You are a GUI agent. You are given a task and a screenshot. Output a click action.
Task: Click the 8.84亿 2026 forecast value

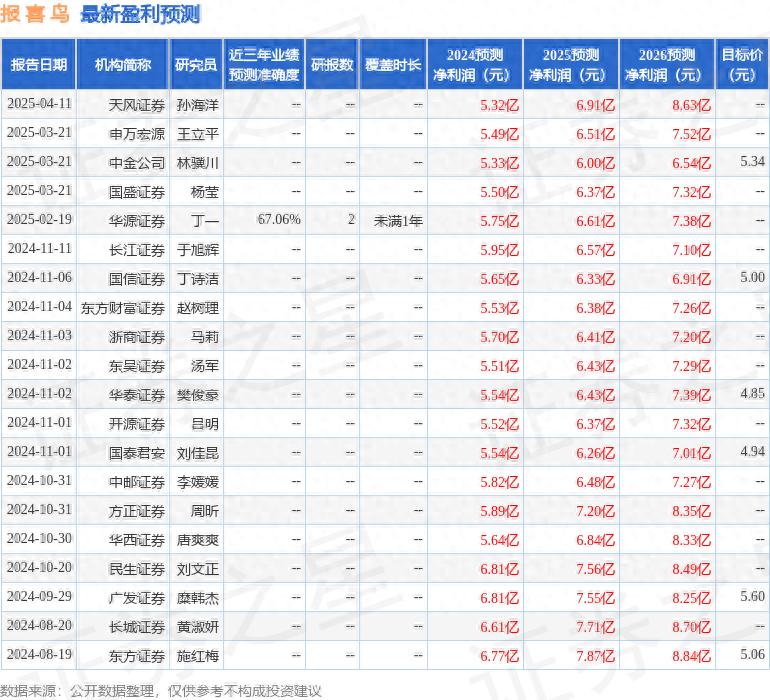tap(691, 655)
